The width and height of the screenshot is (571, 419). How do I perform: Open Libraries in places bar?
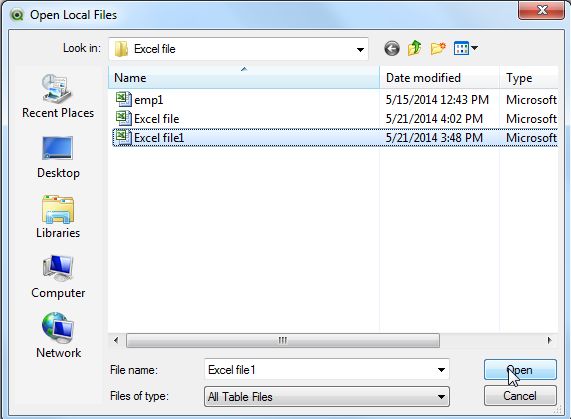[58, 217]
